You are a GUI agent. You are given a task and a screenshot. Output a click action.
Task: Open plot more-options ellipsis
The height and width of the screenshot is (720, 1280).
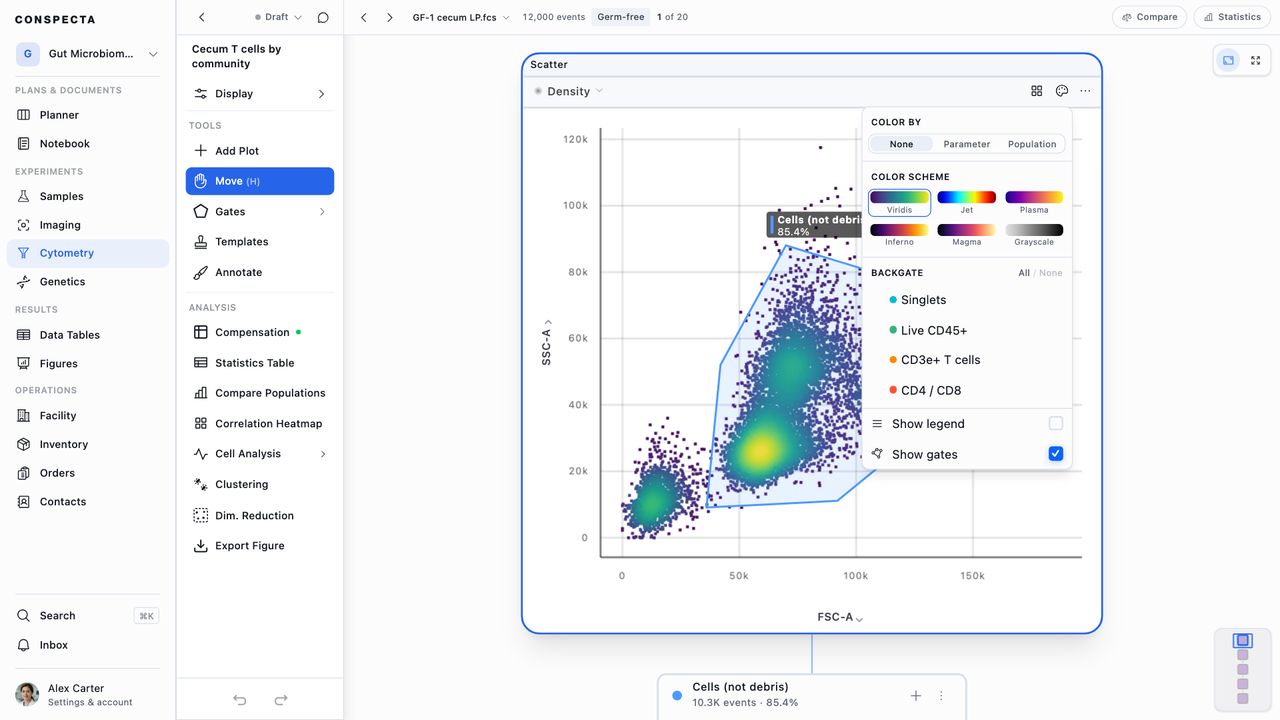(1086, 91)
